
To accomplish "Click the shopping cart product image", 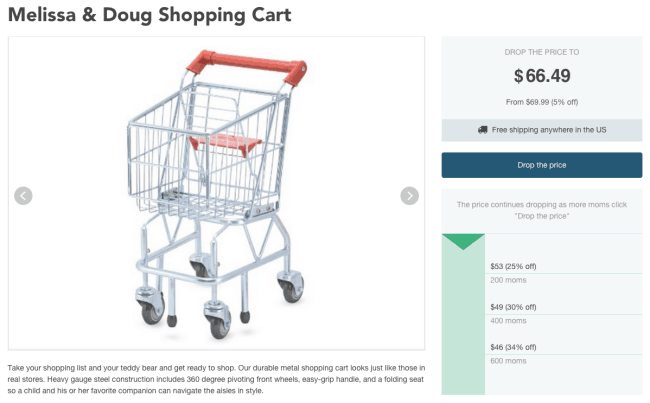I will [216, 193].
